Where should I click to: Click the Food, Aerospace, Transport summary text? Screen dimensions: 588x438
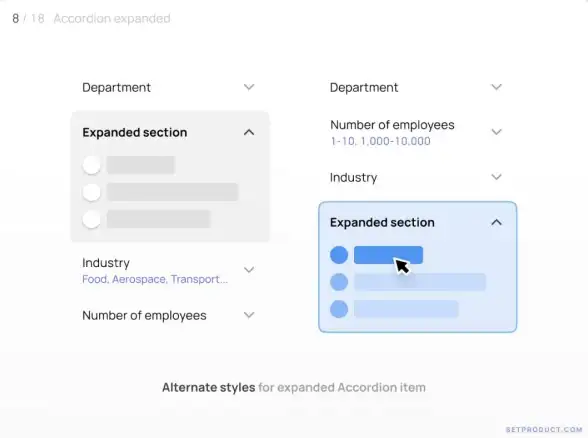point(155,279)
